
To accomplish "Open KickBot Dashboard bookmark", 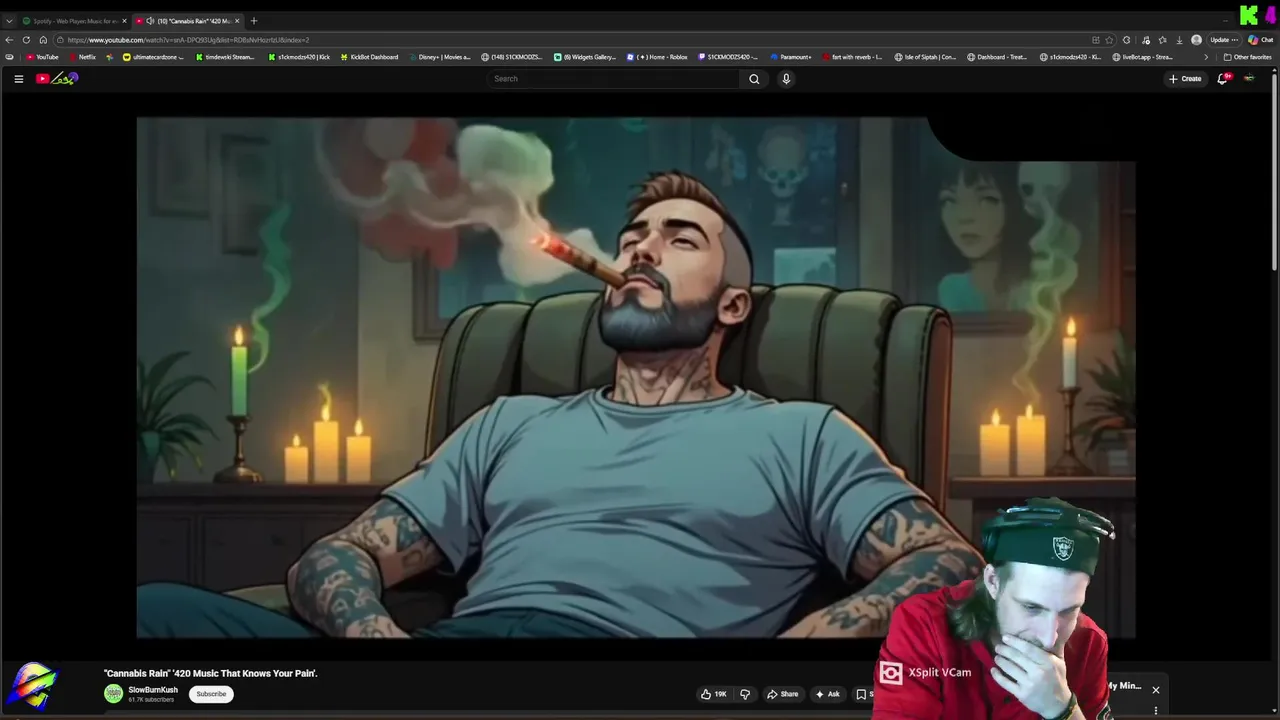I will pyautogui.click(x=369, y=57).
